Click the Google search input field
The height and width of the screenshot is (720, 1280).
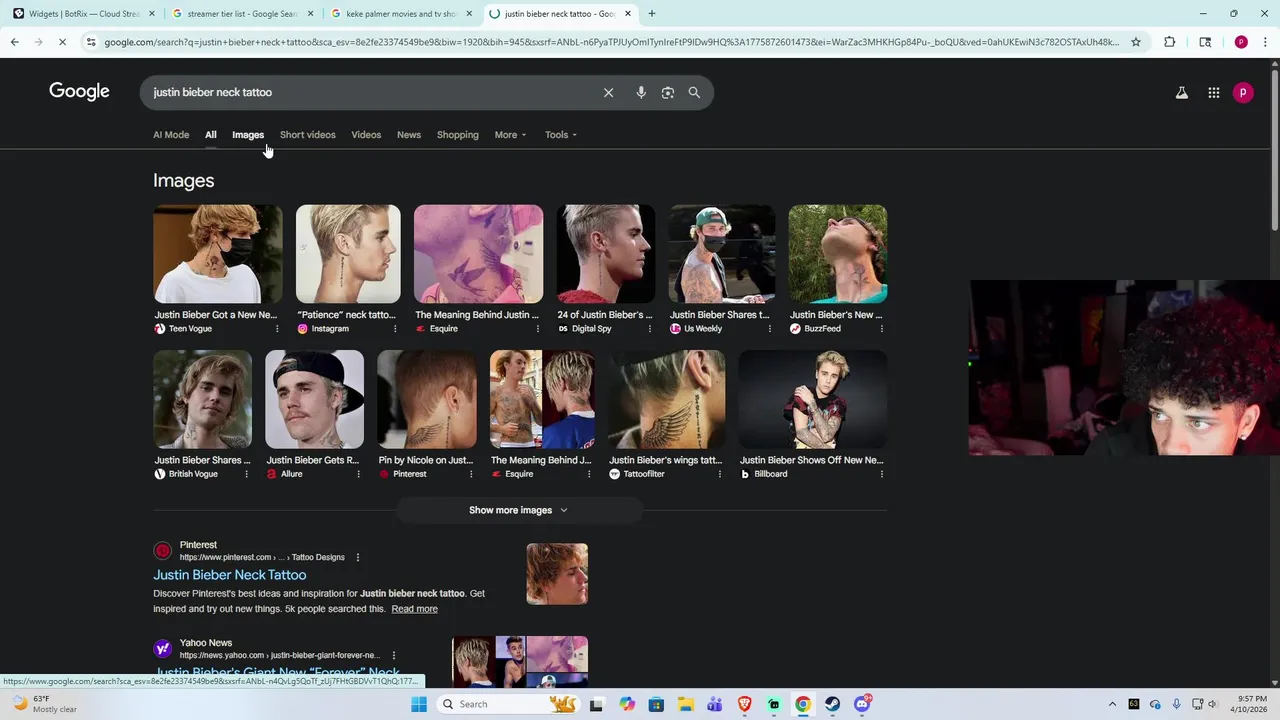pos(370,92)
